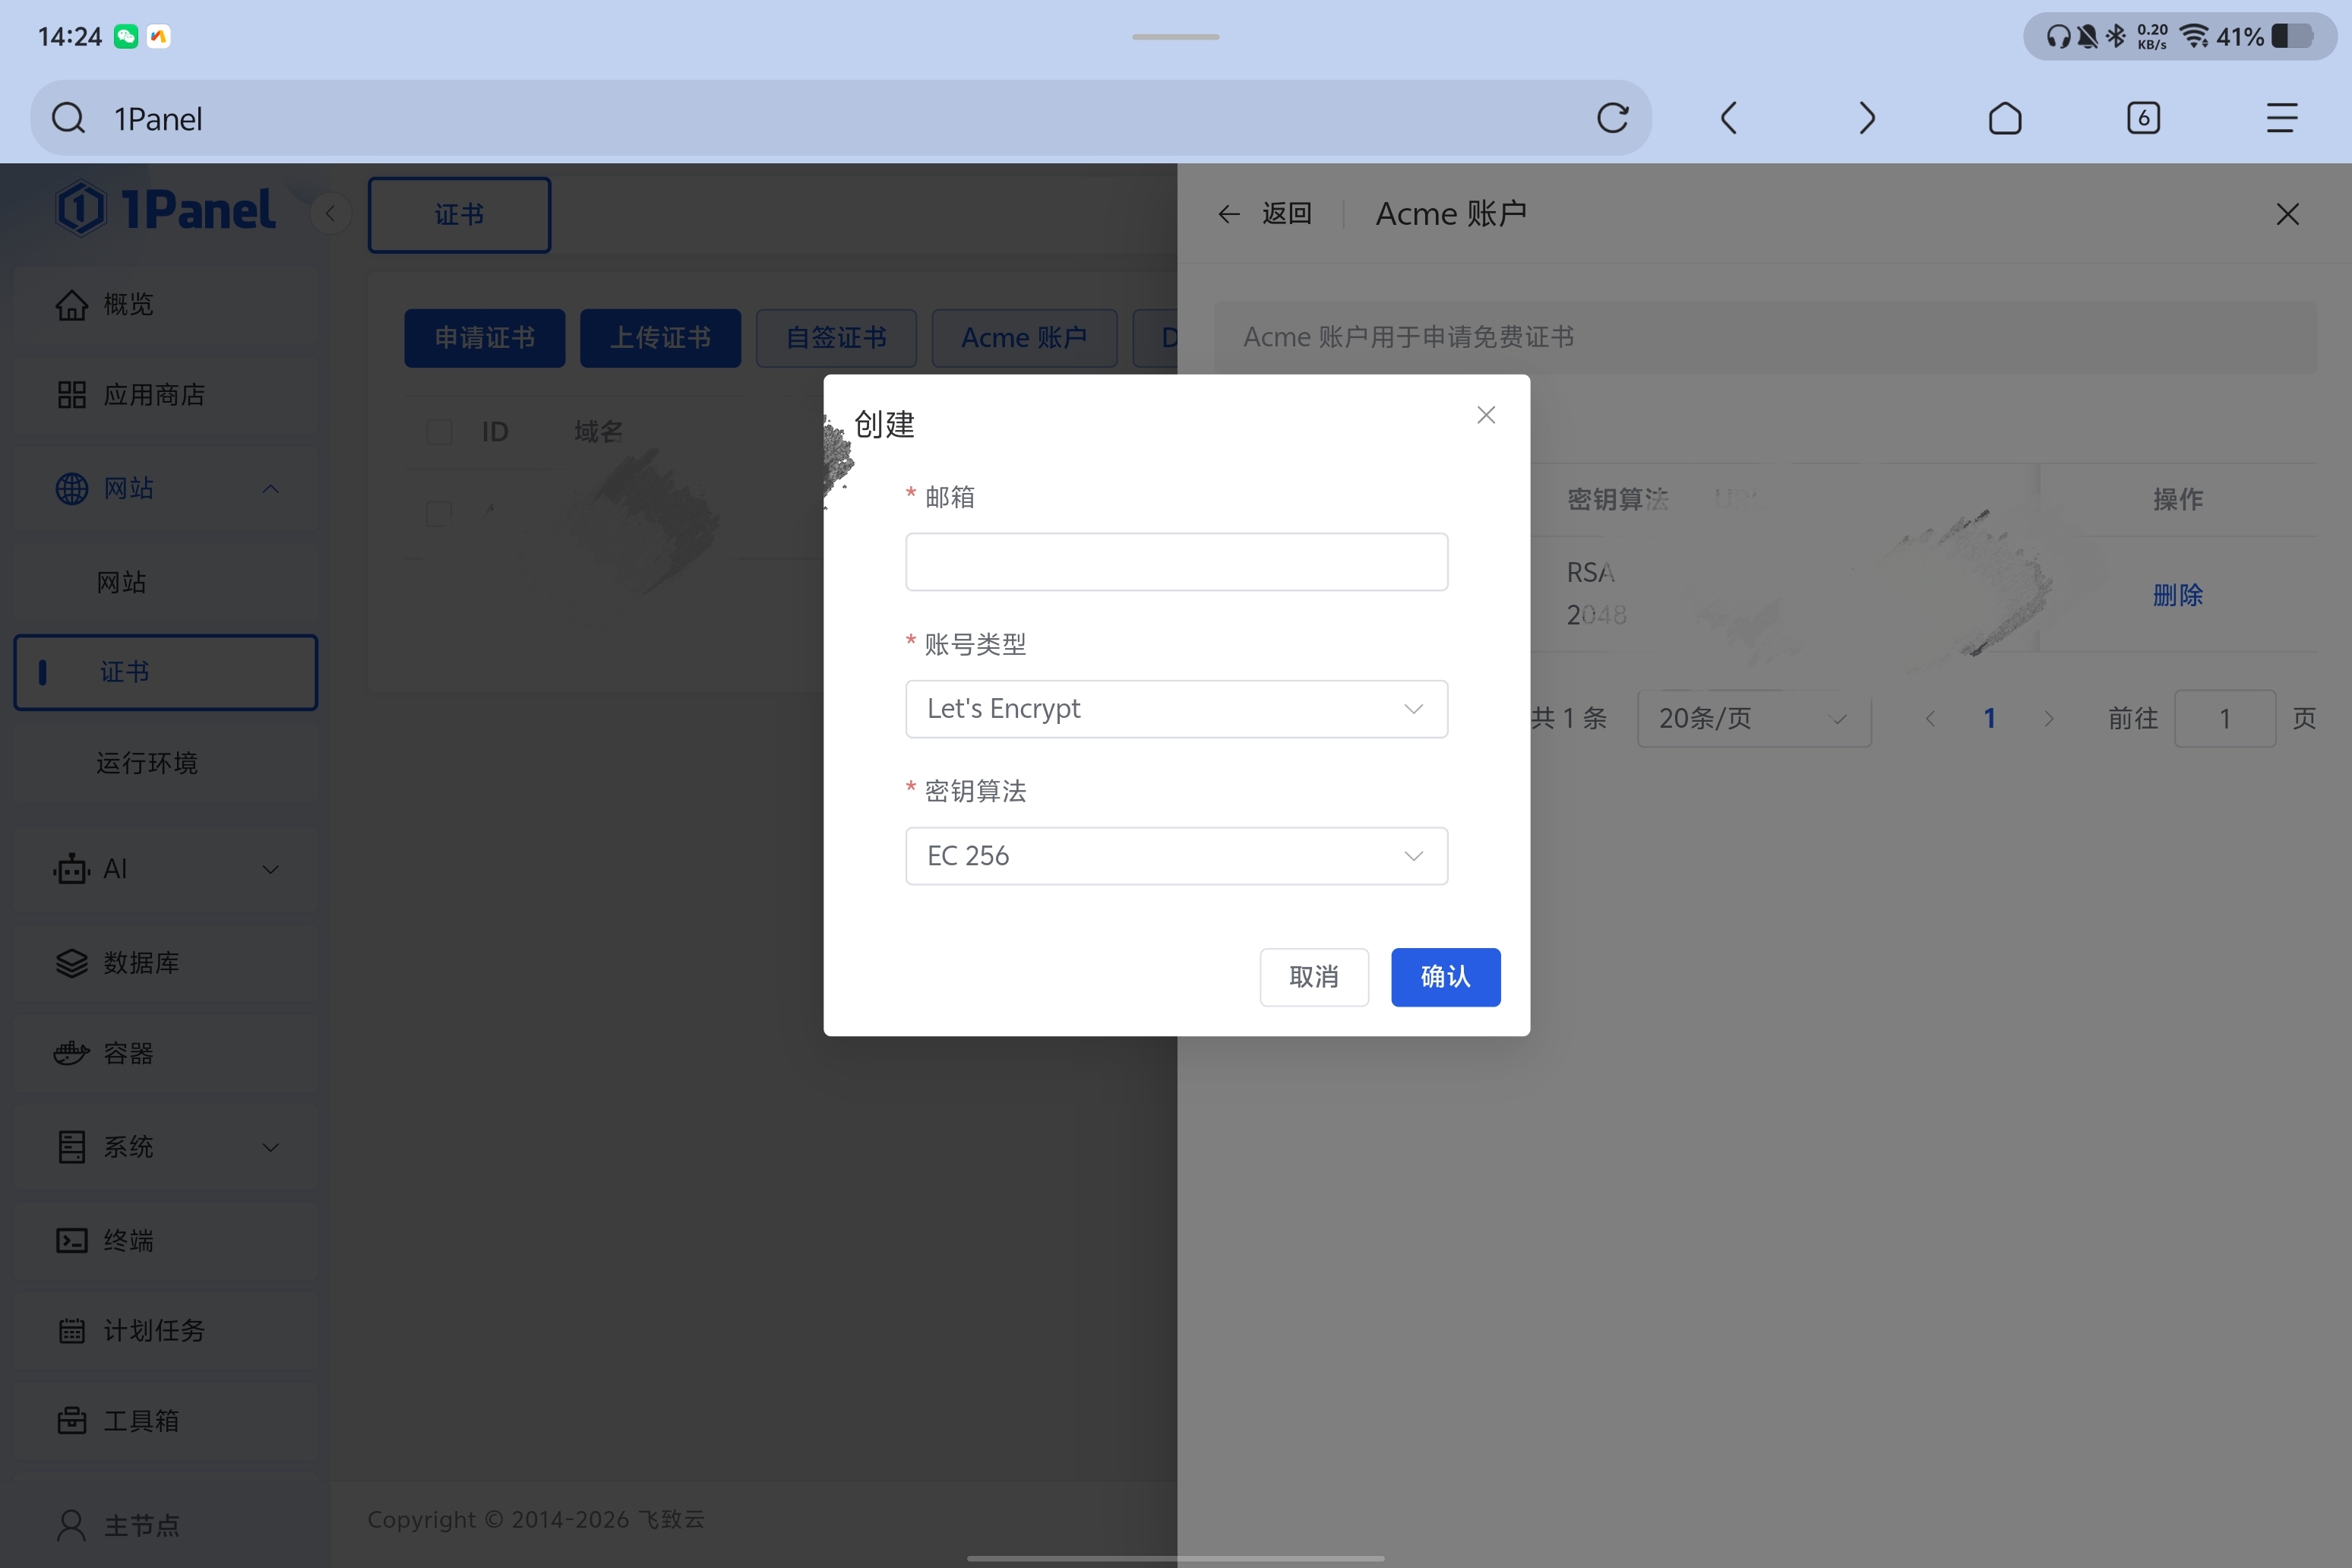Reload the page with the refresh icon
The height and width of the screenshot is (1568, 2352).
1612,118
